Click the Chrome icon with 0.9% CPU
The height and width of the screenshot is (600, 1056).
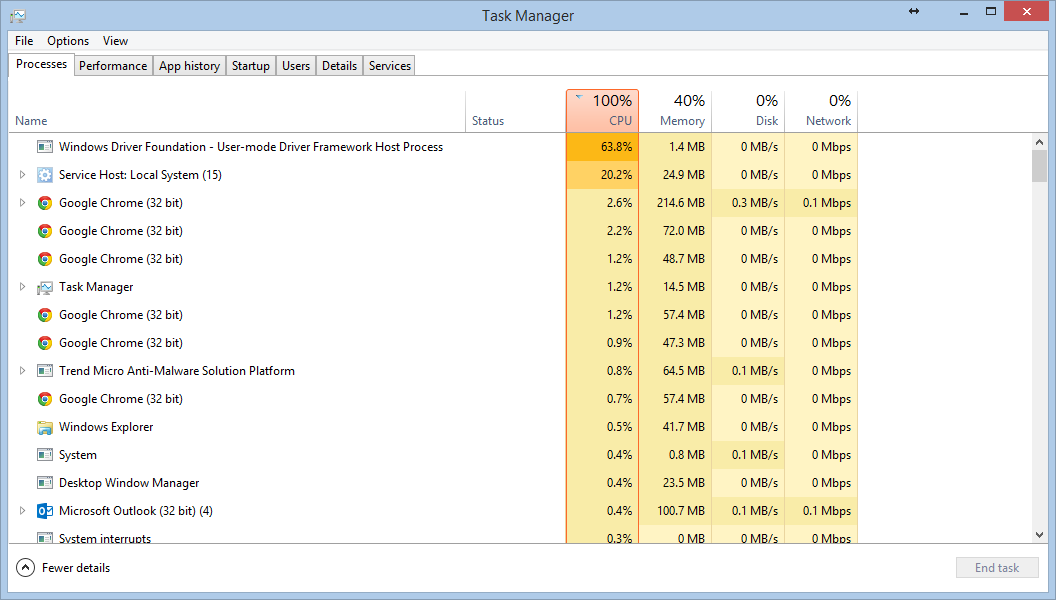[45, 343]
